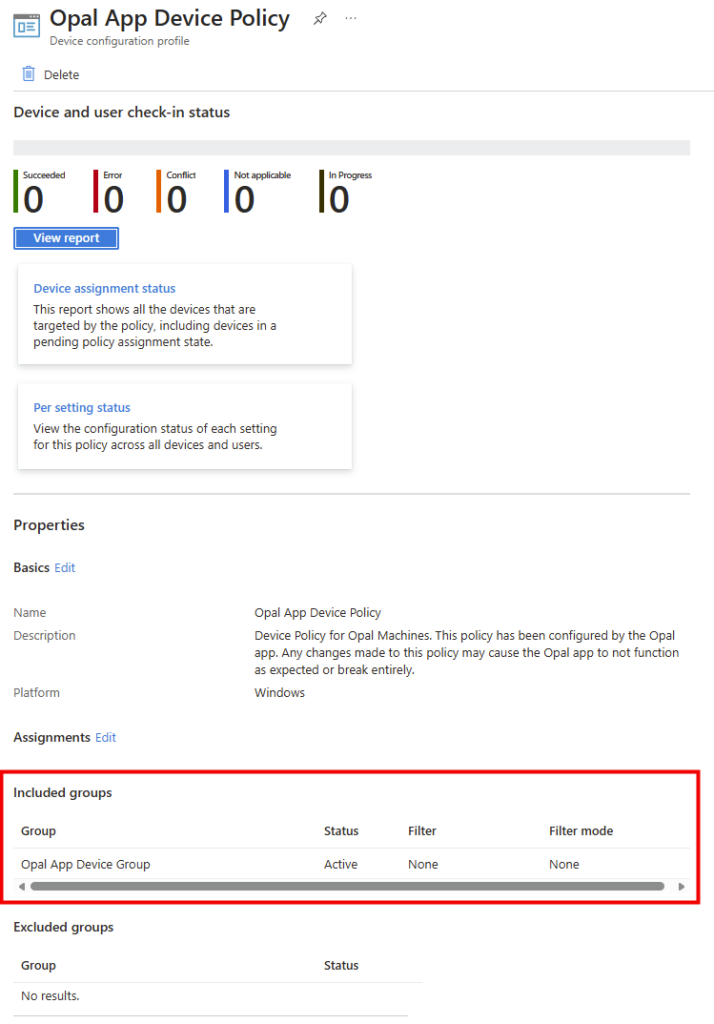Open the Device assignment status report

tap(104, 288)
